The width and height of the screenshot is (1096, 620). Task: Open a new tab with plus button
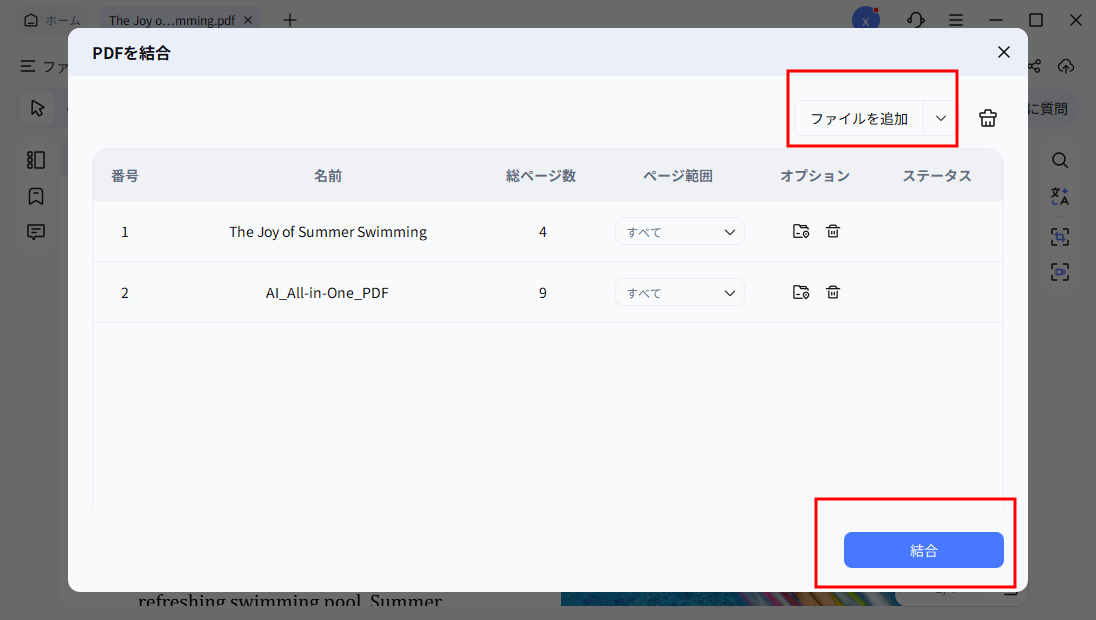[x=290, y=20]
